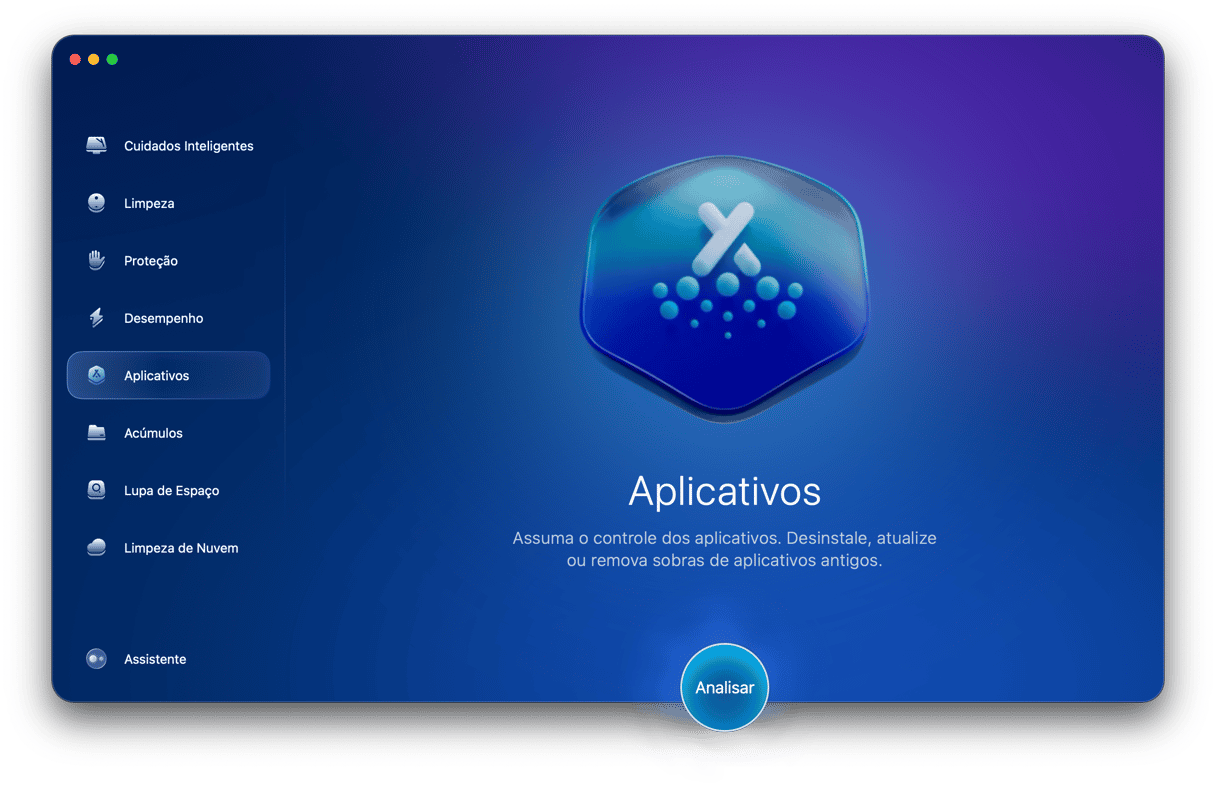Screen dimensions: 1216x806
Task: Open the Cuidados Inteligentes section
Action: coord(168,146)
